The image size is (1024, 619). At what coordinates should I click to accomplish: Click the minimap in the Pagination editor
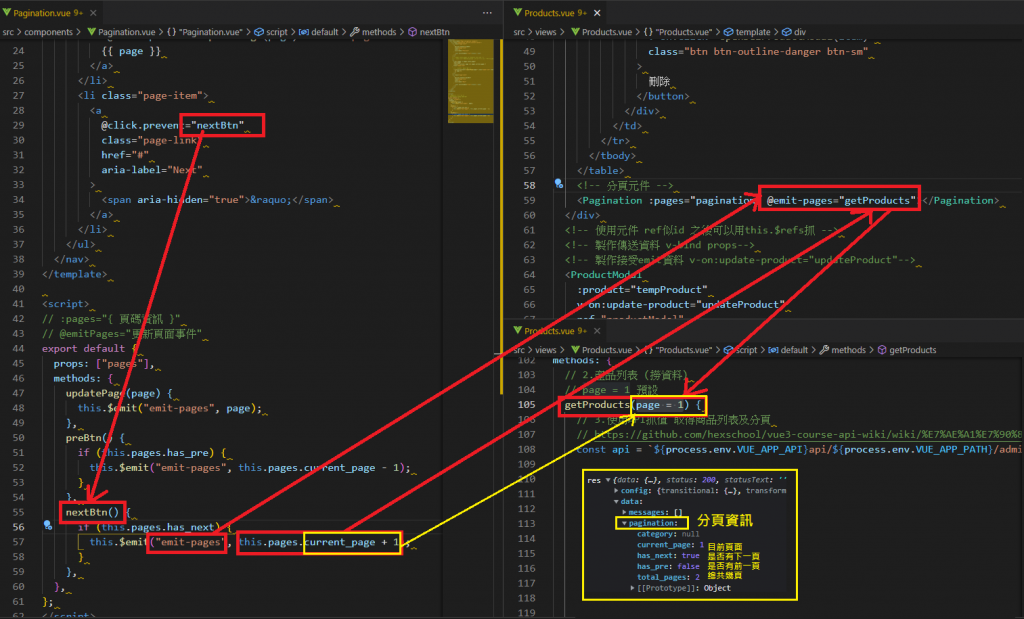[x=470, y=81]
